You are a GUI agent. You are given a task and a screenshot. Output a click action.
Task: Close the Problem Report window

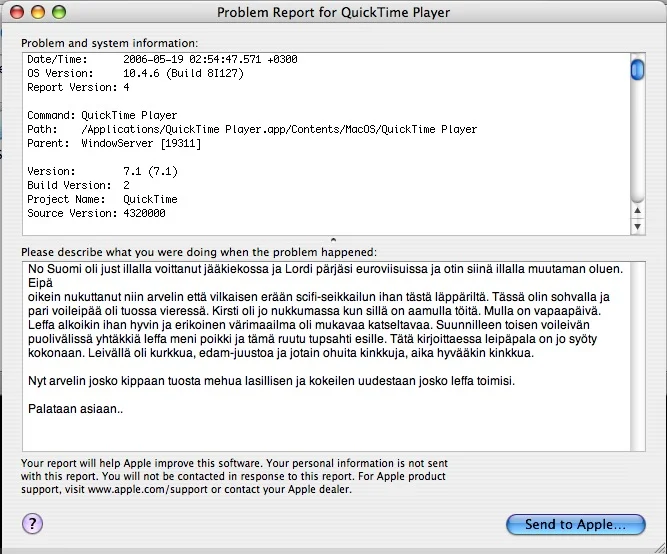tap(19, 12)
